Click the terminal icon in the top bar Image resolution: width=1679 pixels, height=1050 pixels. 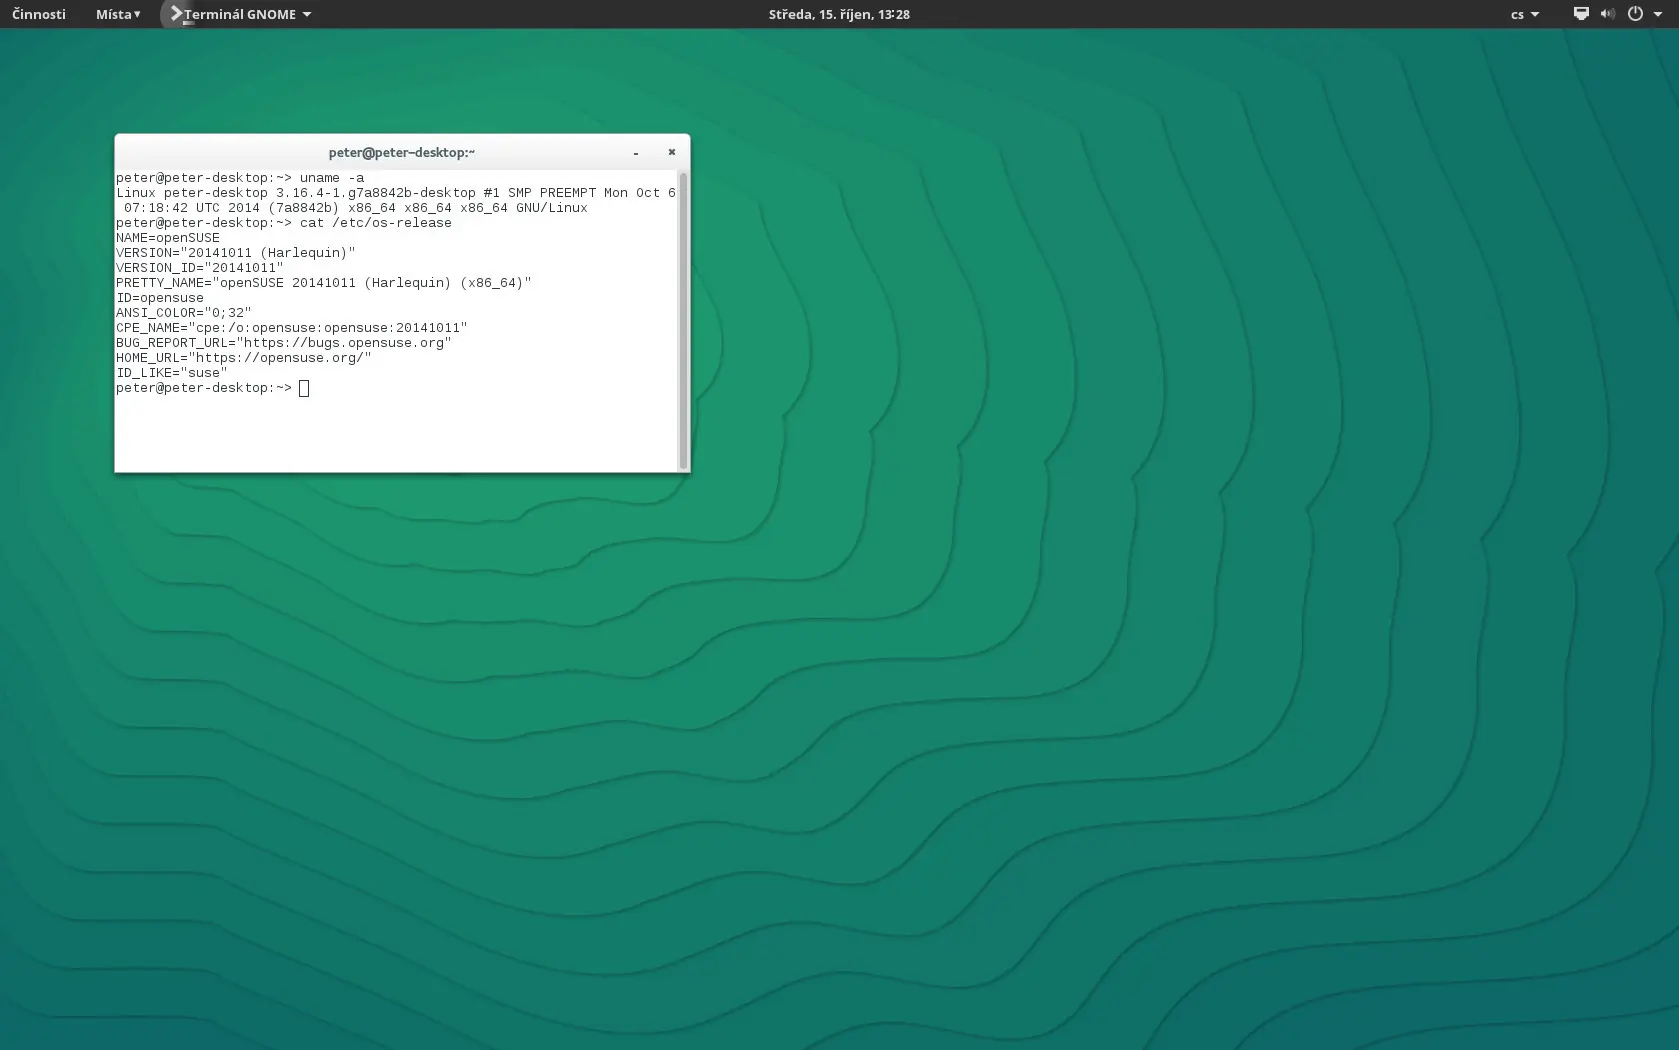click(176, 14)
